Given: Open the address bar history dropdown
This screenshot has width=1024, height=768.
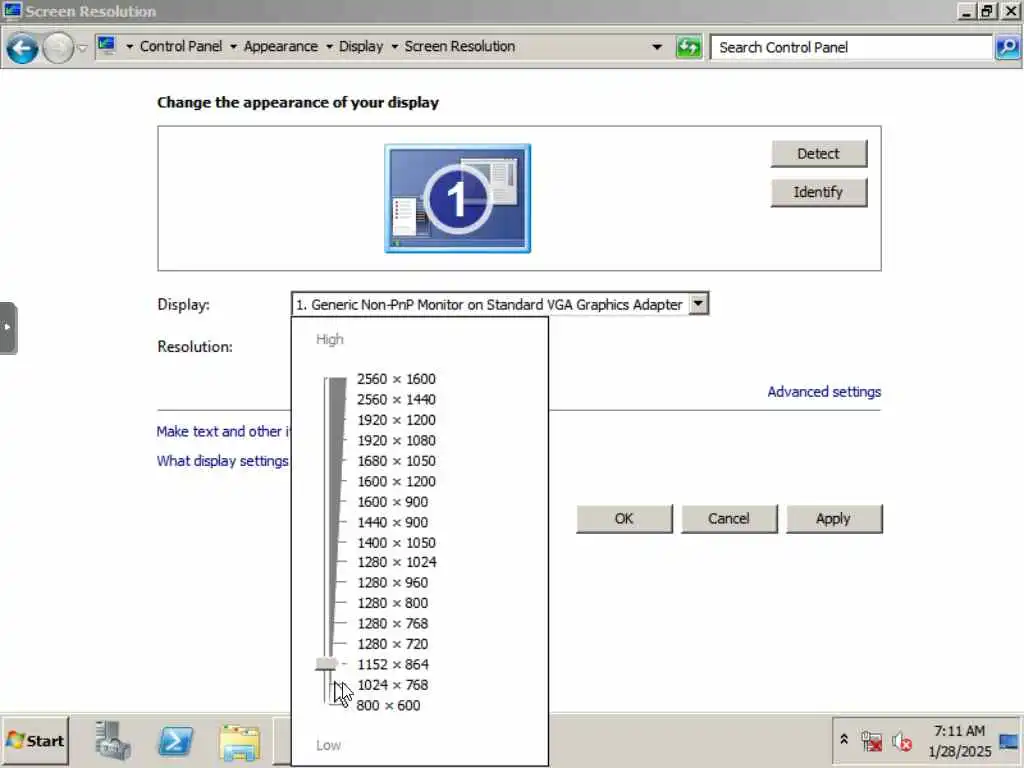Looking at the screenshot, I should tap(657, 47).
